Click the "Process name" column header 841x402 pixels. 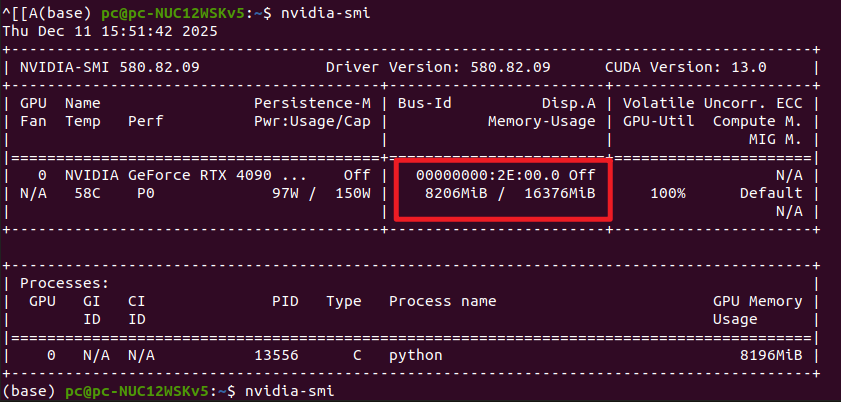click(442, 301)
